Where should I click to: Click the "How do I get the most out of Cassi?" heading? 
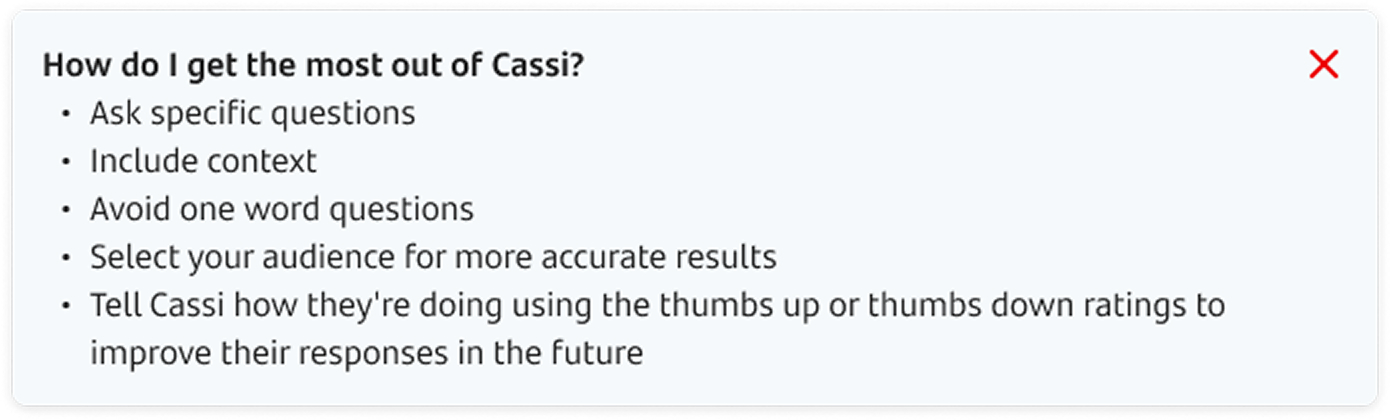314,67
